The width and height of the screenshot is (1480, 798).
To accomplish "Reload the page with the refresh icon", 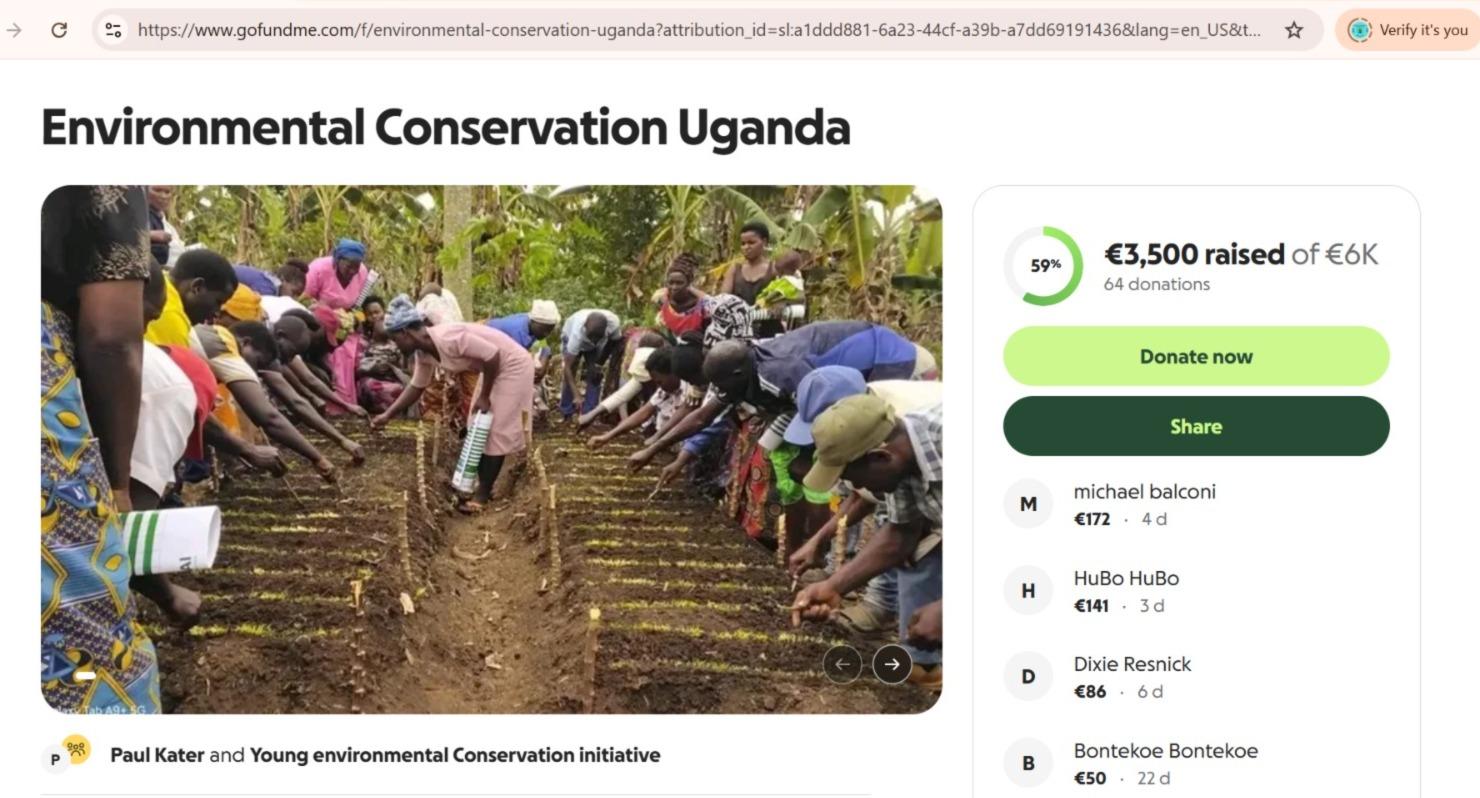I will (59, 30).
